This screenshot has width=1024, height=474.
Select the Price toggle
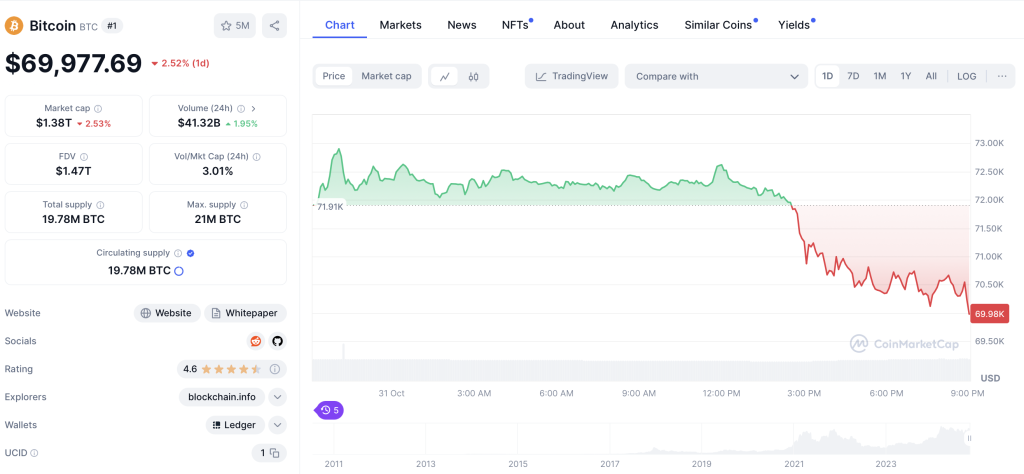click(334, 76)
